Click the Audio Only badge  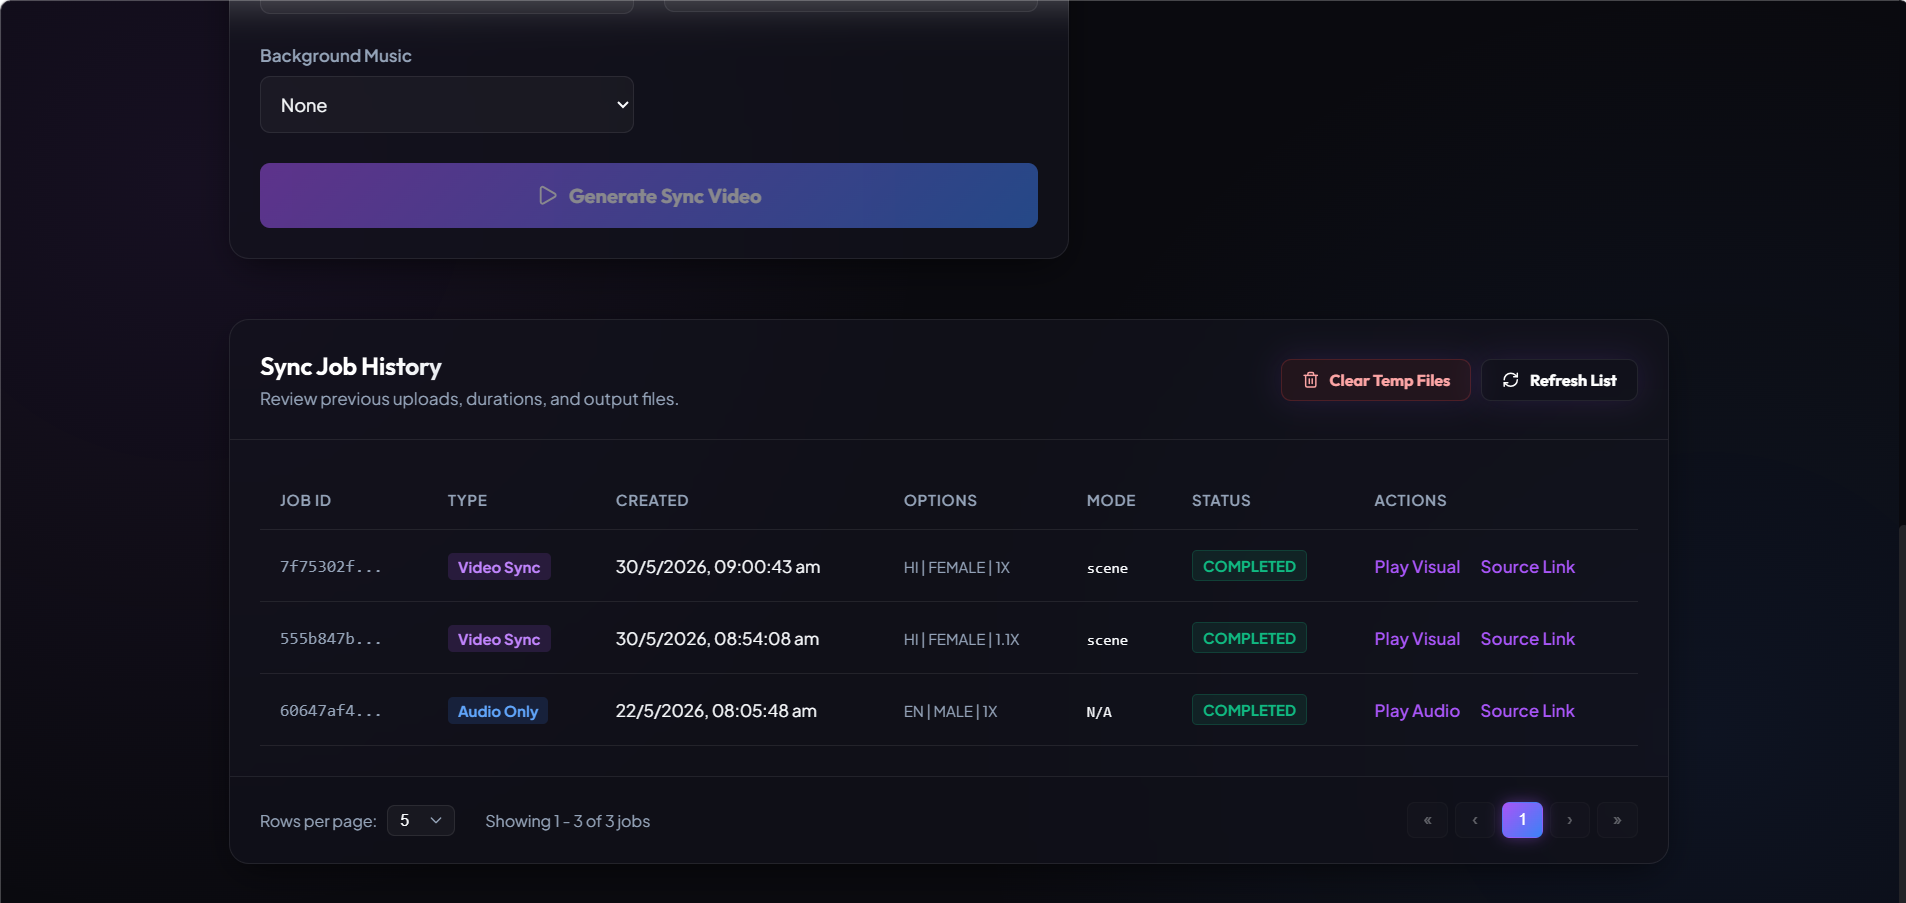(x=498, y=711)
